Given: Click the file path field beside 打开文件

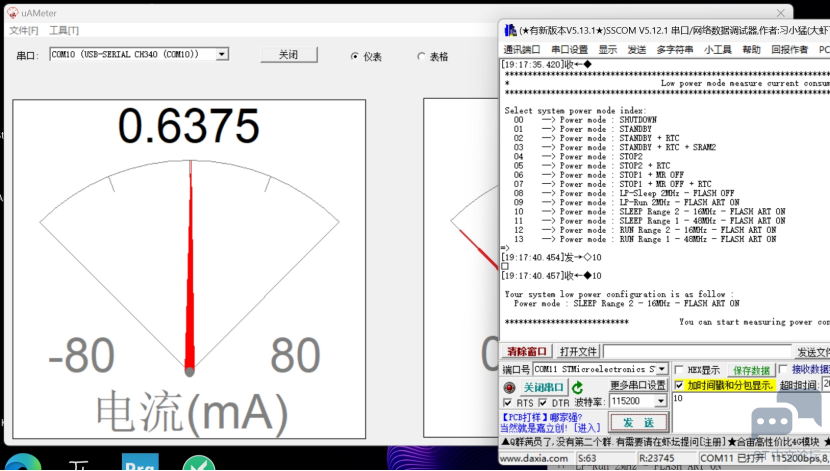Looking at the screenshot, I should point(698,351).
